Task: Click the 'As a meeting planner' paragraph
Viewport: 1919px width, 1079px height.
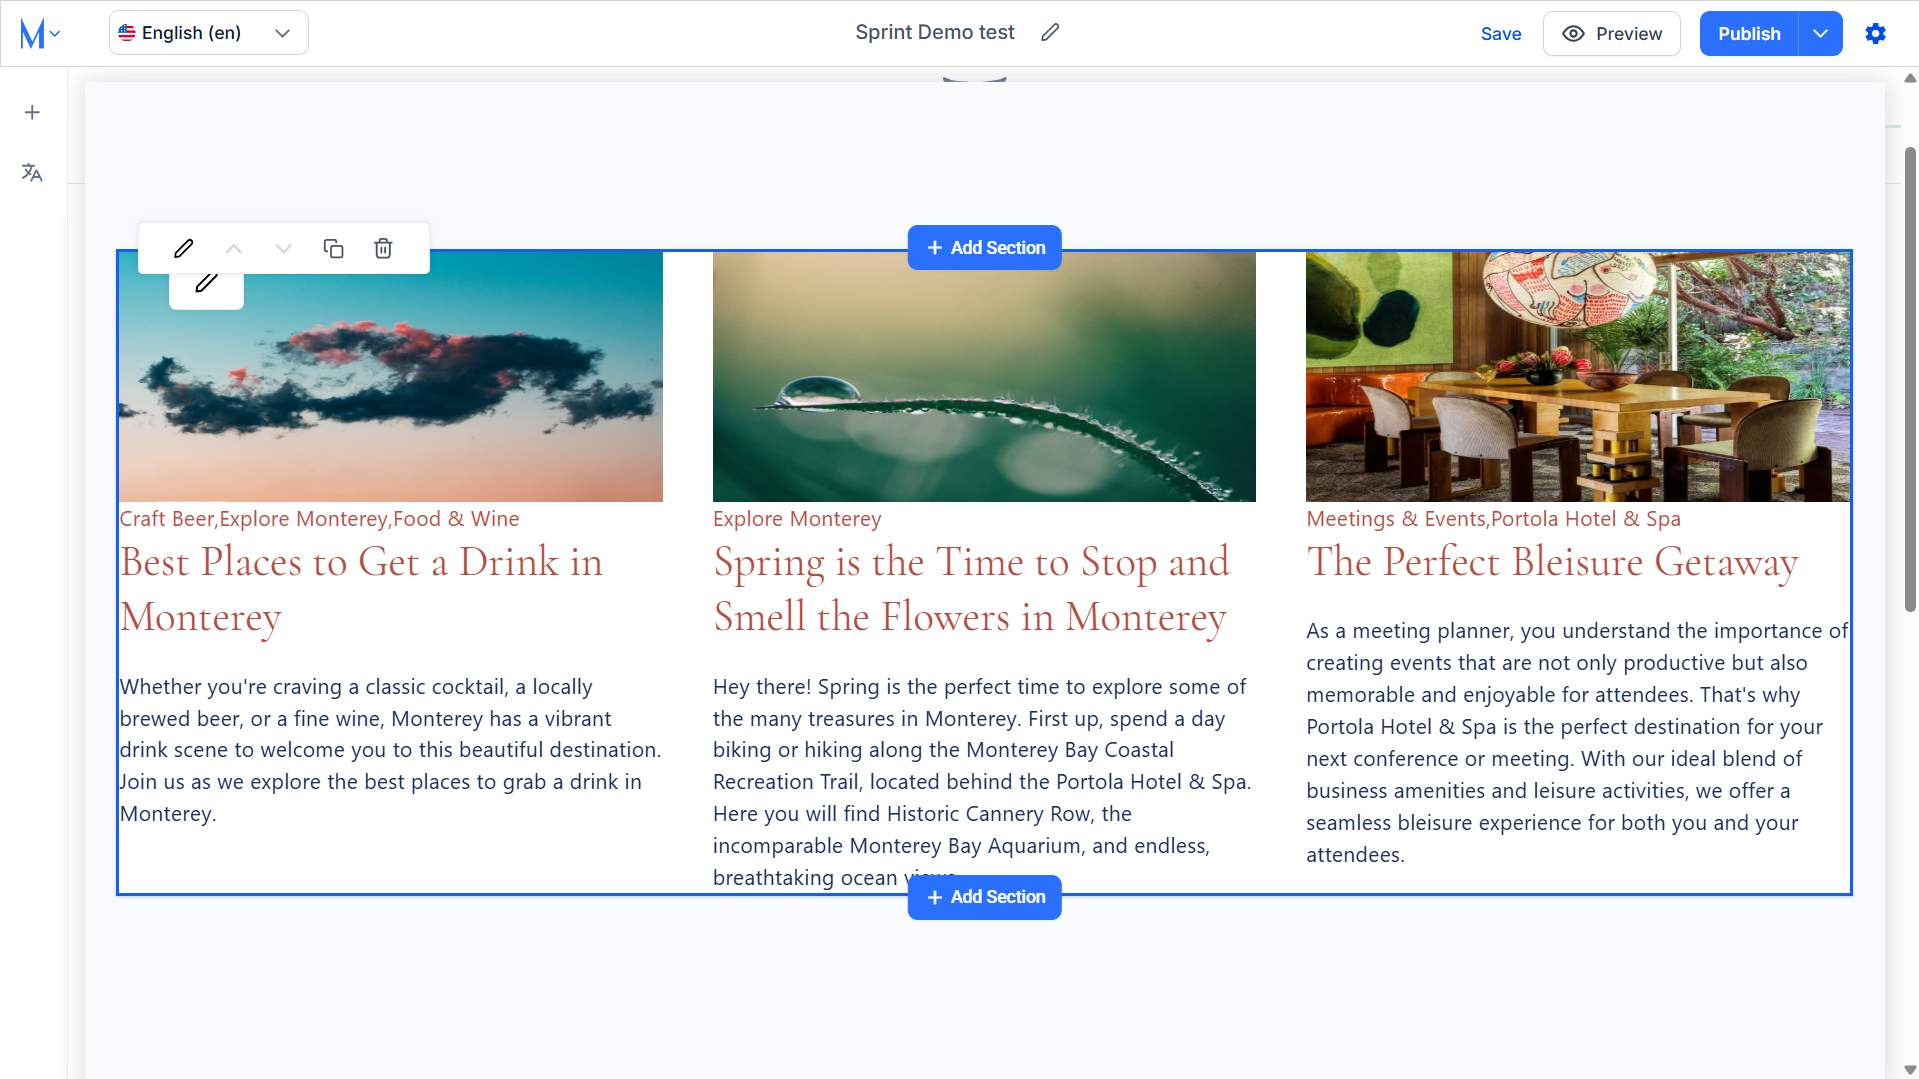Action: pos(1577,743)
